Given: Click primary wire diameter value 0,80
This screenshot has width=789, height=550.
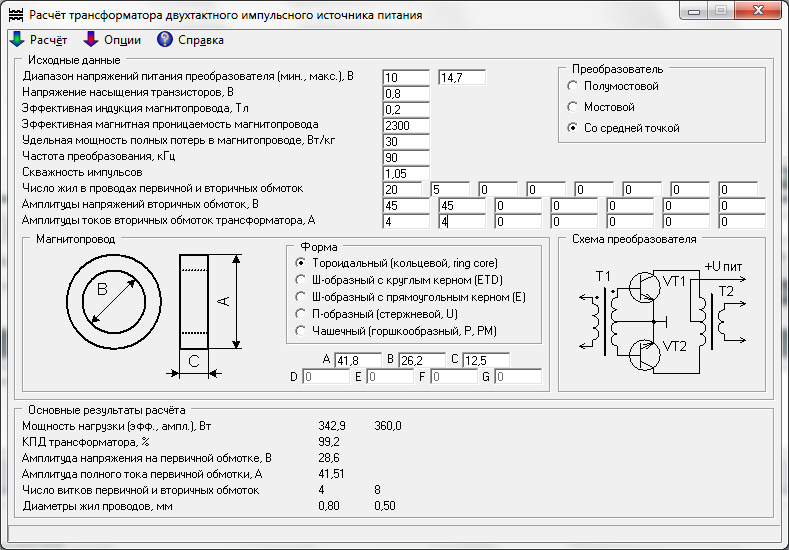Looking at the screenshot, I should [x=329, y=506].
